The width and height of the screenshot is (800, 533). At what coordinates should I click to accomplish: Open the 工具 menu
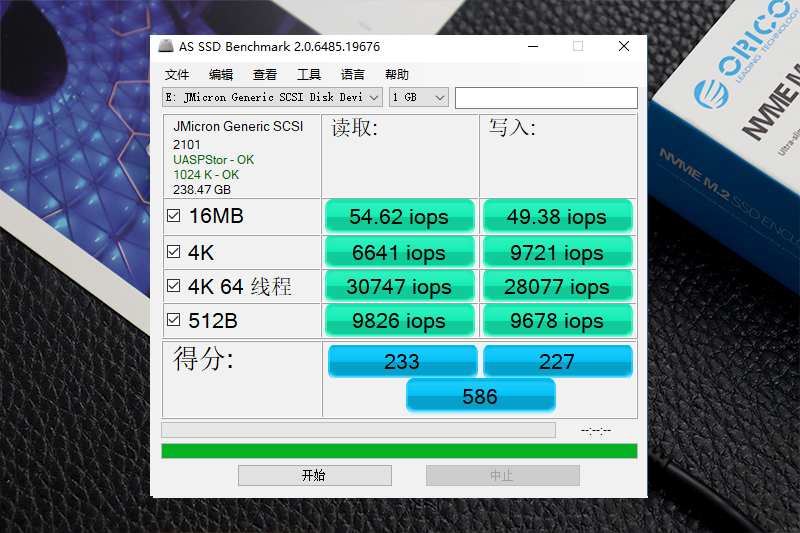point(309,74)
